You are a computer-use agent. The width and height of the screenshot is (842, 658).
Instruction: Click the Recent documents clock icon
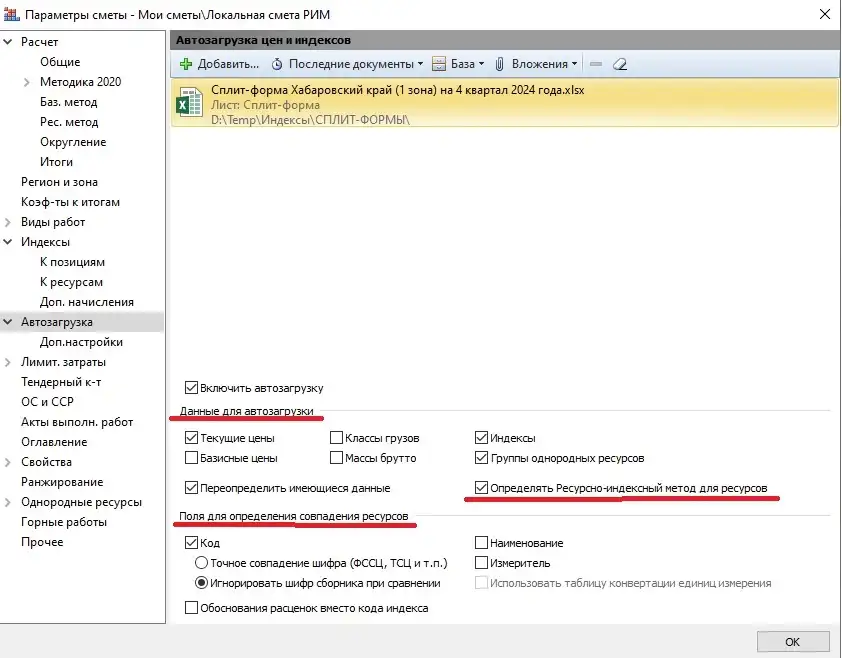coord(278,64)
